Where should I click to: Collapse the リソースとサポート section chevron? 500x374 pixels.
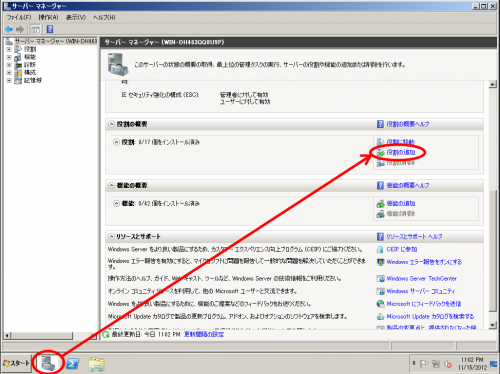tap(111, 237)
